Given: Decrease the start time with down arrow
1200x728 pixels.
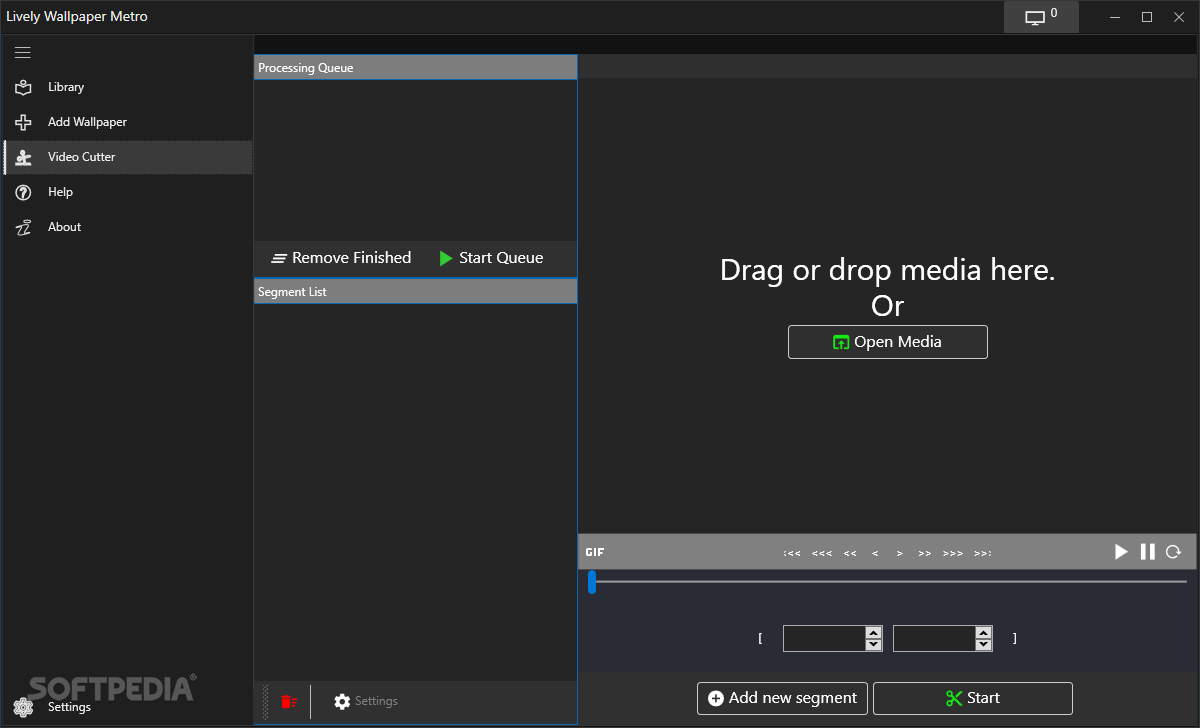Looking at the screenshot, I should (874, 645).
